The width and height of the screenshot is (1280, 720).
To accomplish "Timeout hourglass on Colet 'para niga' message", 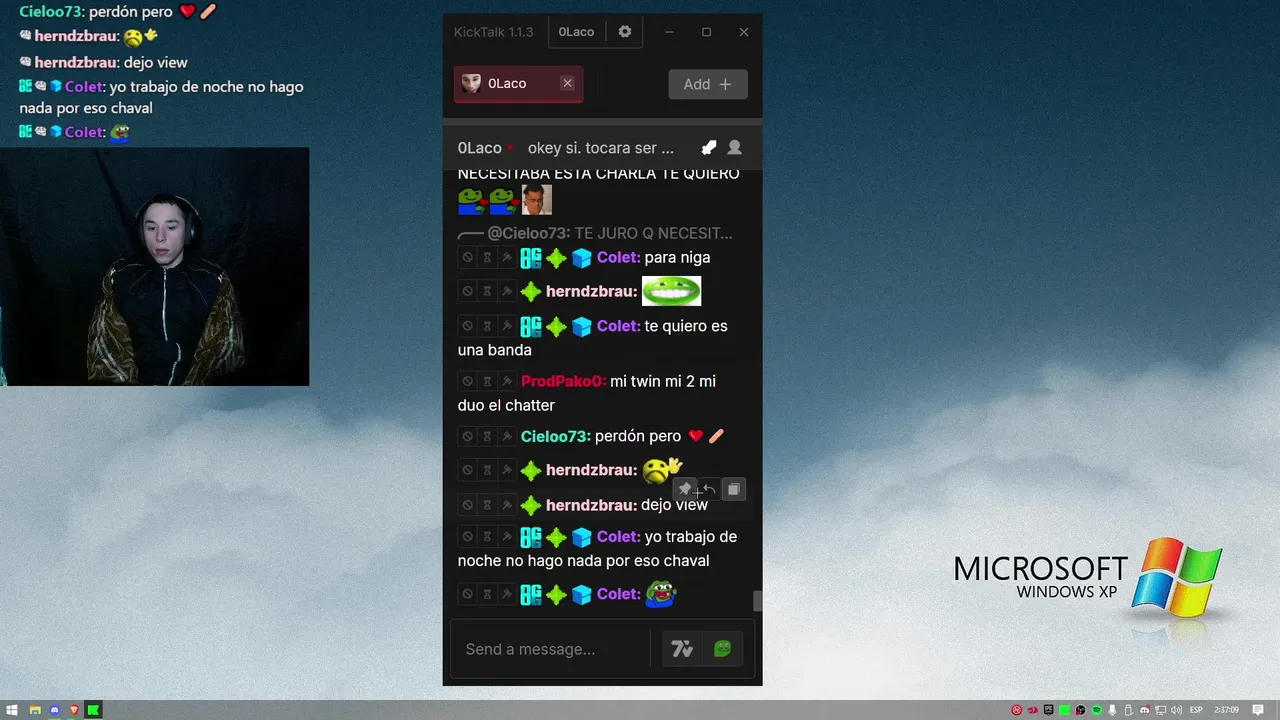I will pos(487,258).
